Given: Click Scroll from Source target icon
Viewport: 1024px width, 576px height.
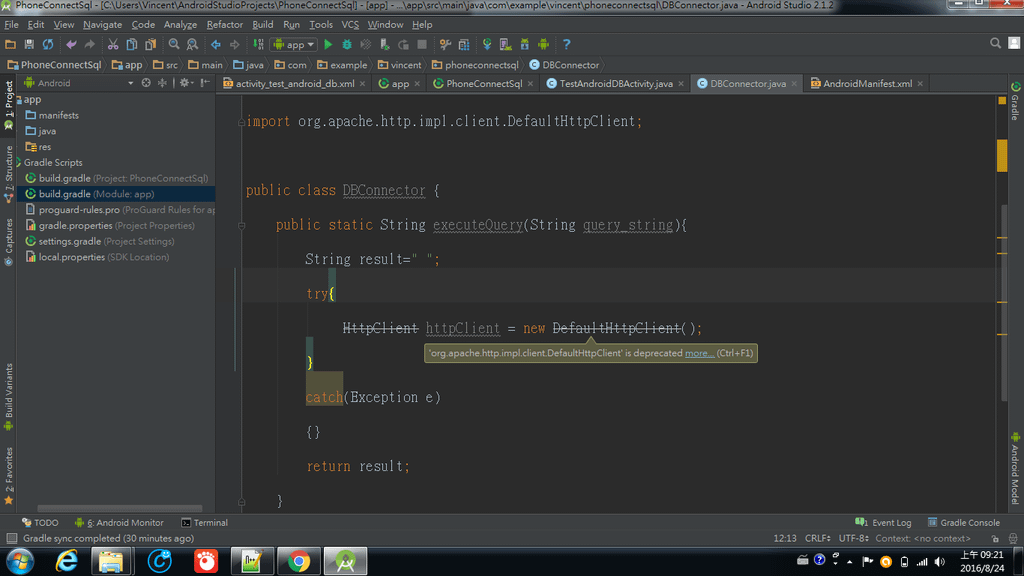Looking at the screenshot, I should pyautogui.click(x=146, y=83).
